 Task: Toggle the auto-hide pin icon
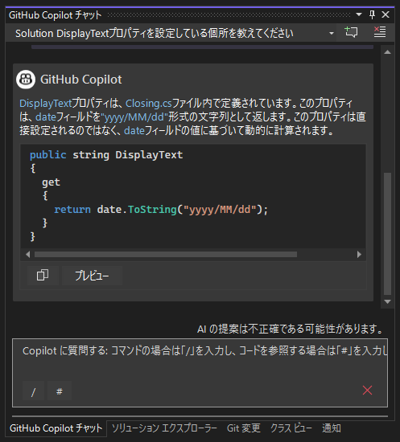point(372,14)
